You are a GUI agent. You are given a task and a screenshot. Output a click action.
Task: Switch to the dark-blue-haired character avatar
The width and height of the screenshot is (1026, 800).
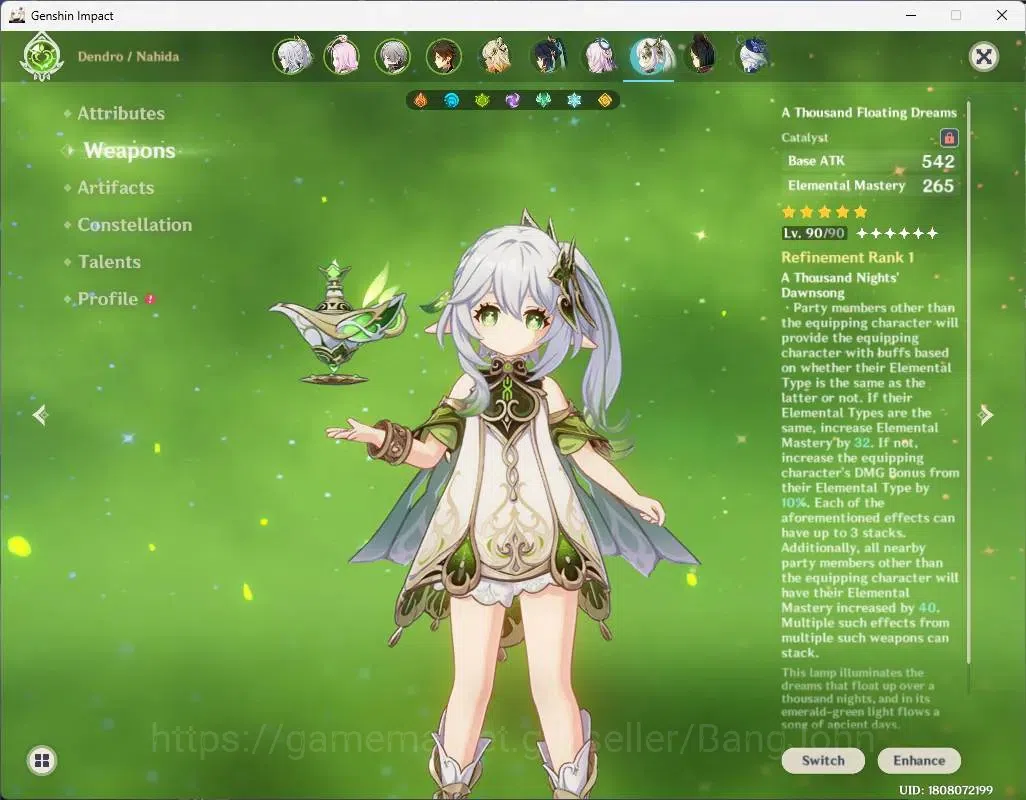(547, 56)
